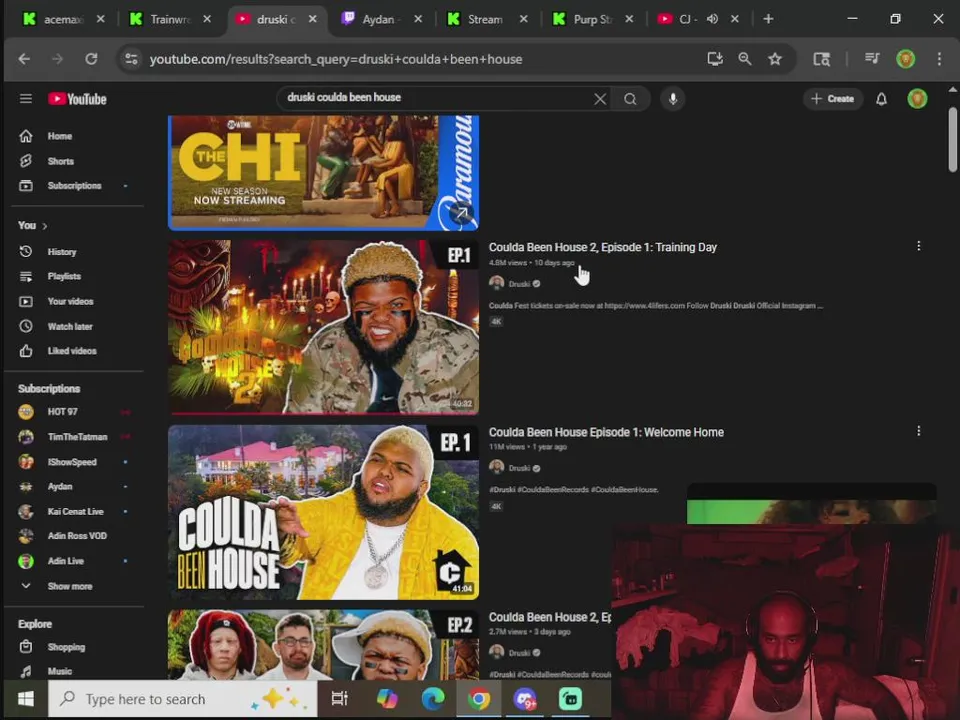This screenshot has height=720, width=960.
Task: Open the IShowSpeed subscription channel
Action: point(73,462)
